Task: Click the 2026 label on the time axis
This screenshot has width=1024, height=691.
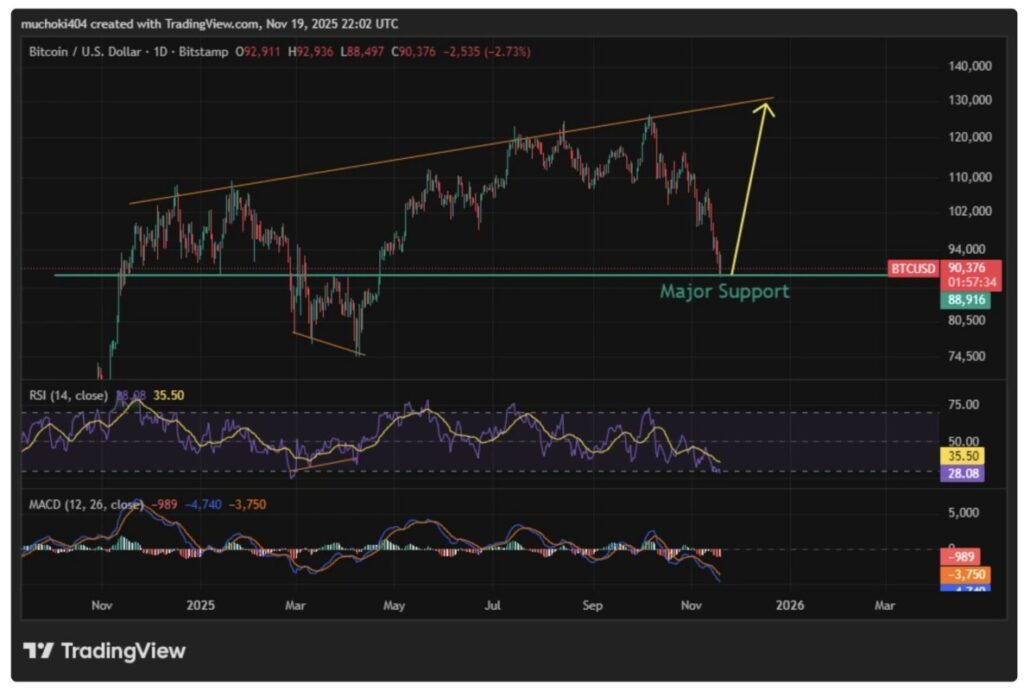Action: click(790, 605)
